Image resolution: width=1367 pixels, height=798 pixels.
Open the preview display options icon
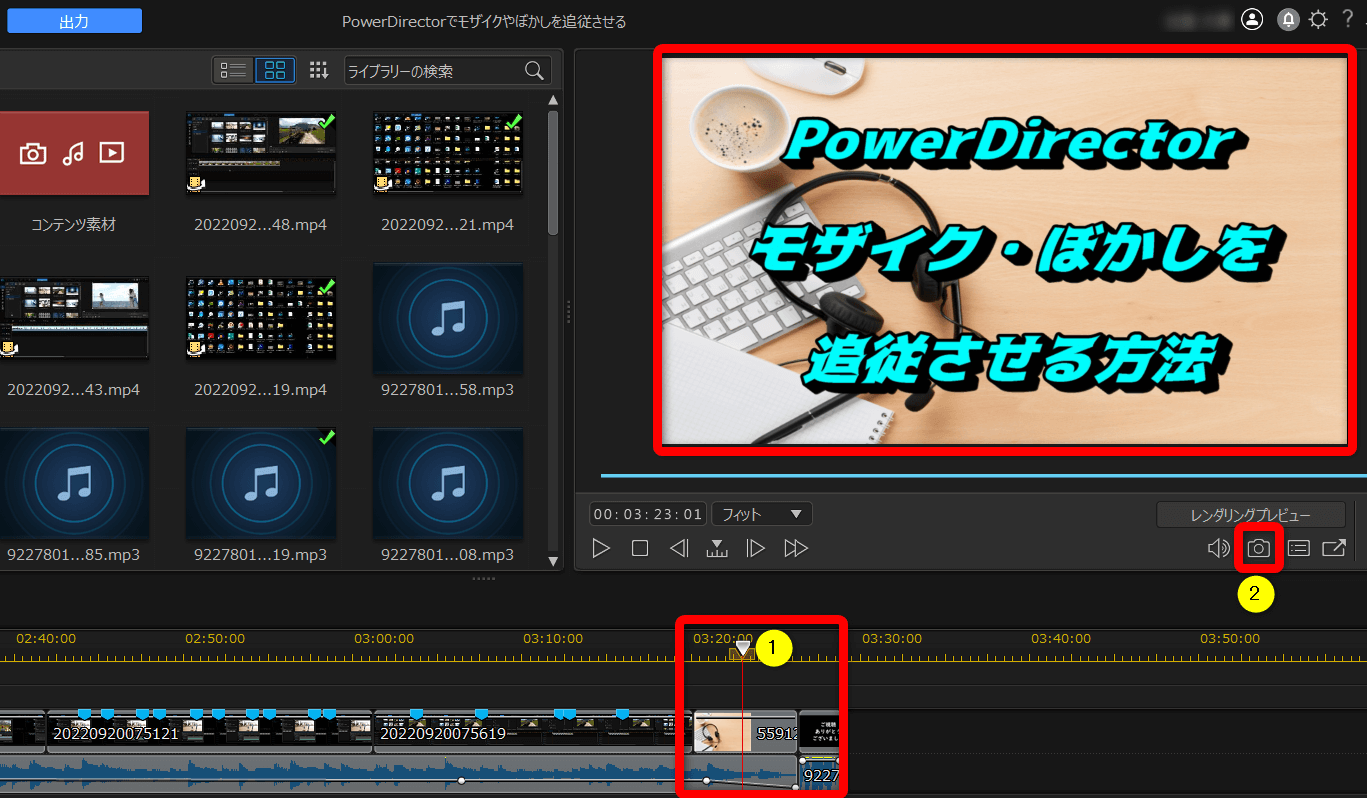1298,548
